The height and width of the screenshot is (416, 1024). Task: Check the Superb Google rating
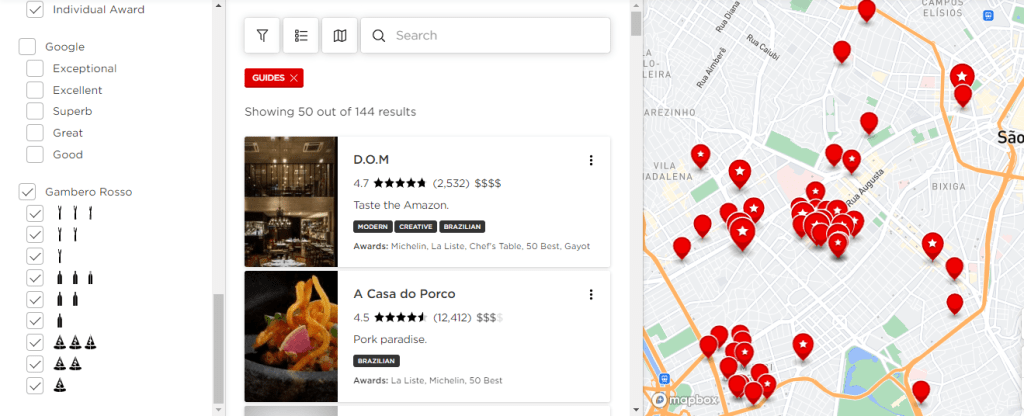point(35,112)
